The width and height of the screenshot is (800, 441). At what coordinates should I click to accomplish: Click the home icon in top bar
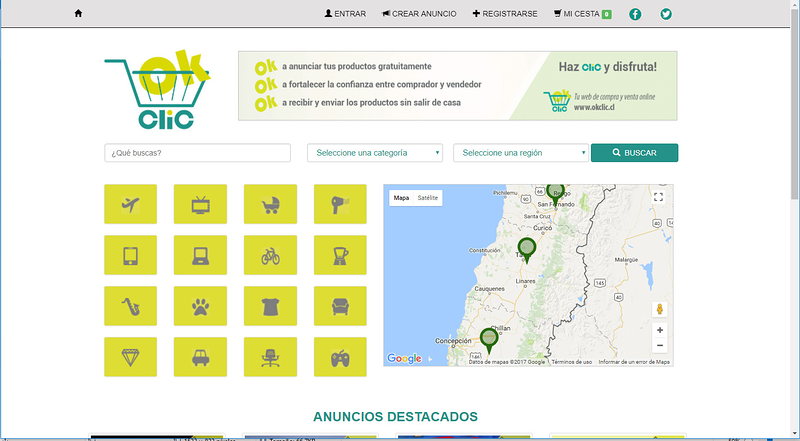click(79, 14)
